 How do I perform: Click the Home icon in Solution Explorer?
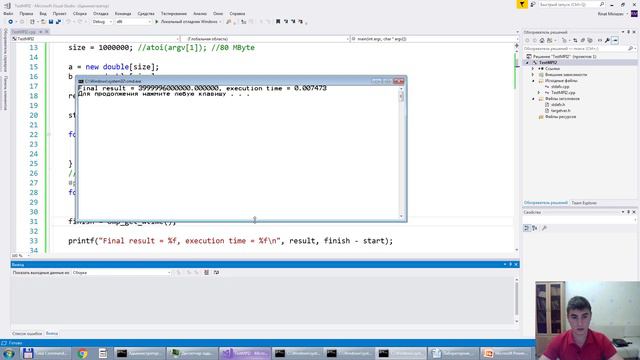tap(542, 40)
